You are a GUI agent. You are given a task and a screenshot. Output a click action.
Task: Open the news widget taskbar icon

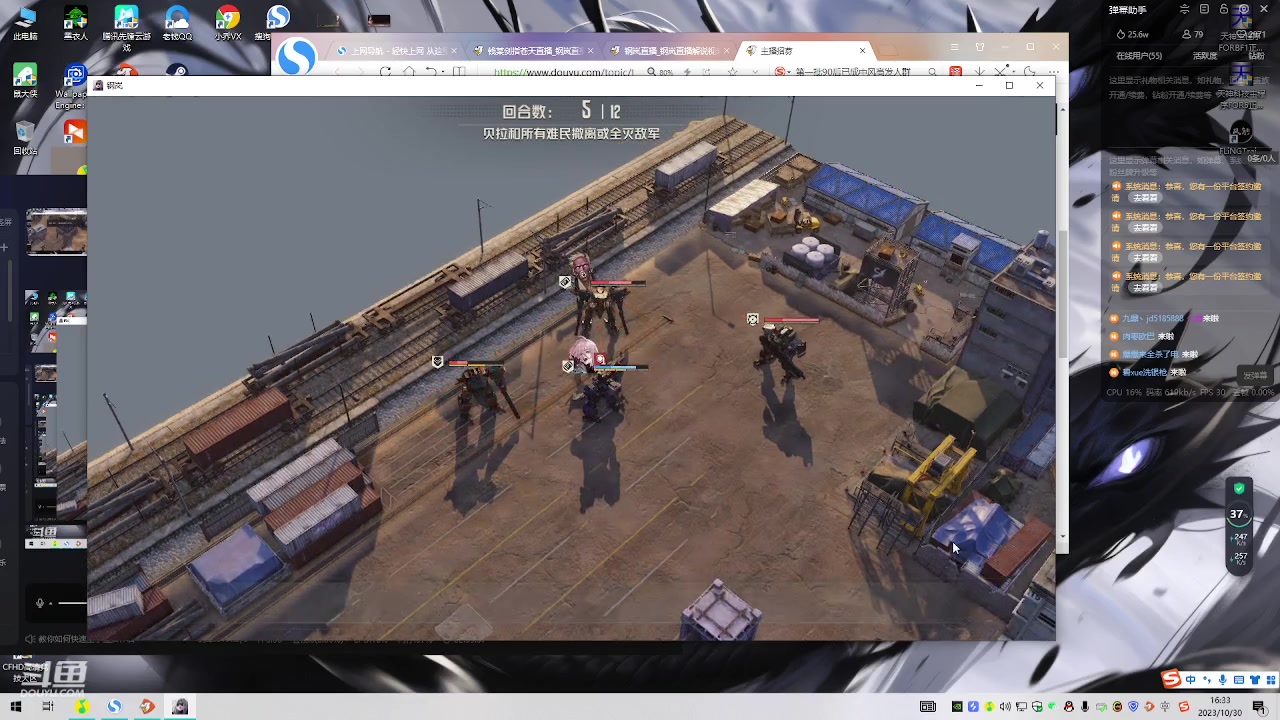pyautogui.click(x=928, y=707)
